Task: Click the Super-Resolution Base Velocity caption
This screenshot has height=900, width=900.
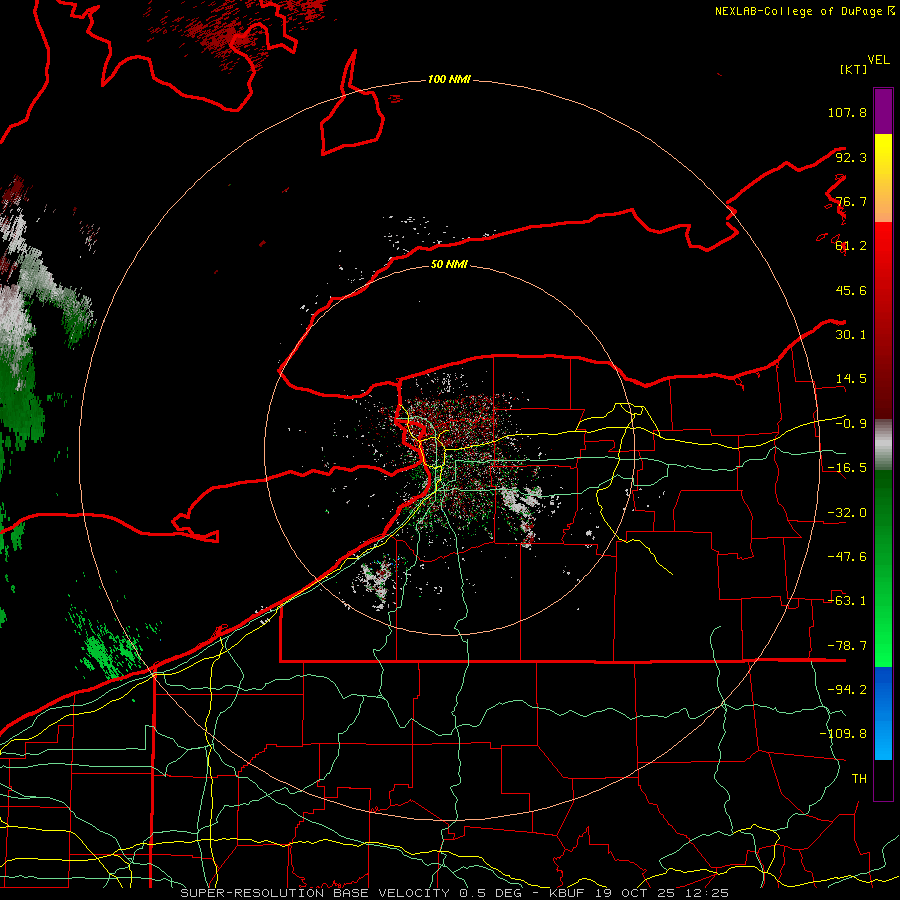Action: (455, 893)
